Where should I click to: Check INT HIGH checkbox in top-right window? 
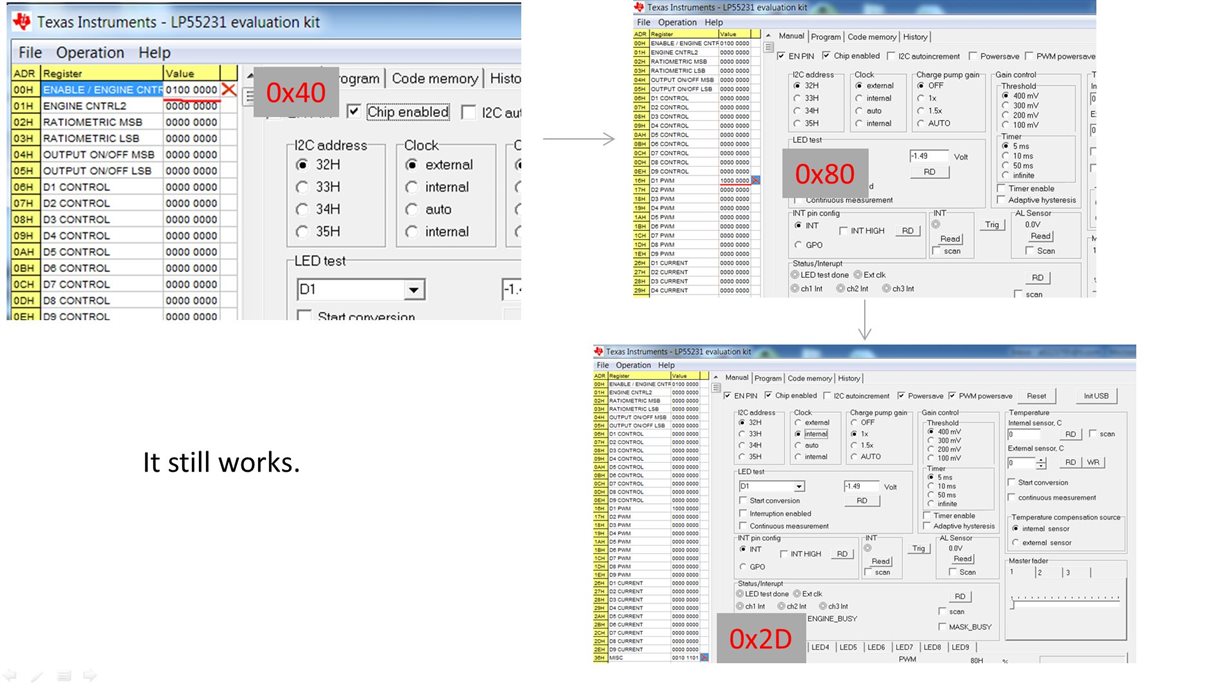pyautogui.click(x=841, y=231)
